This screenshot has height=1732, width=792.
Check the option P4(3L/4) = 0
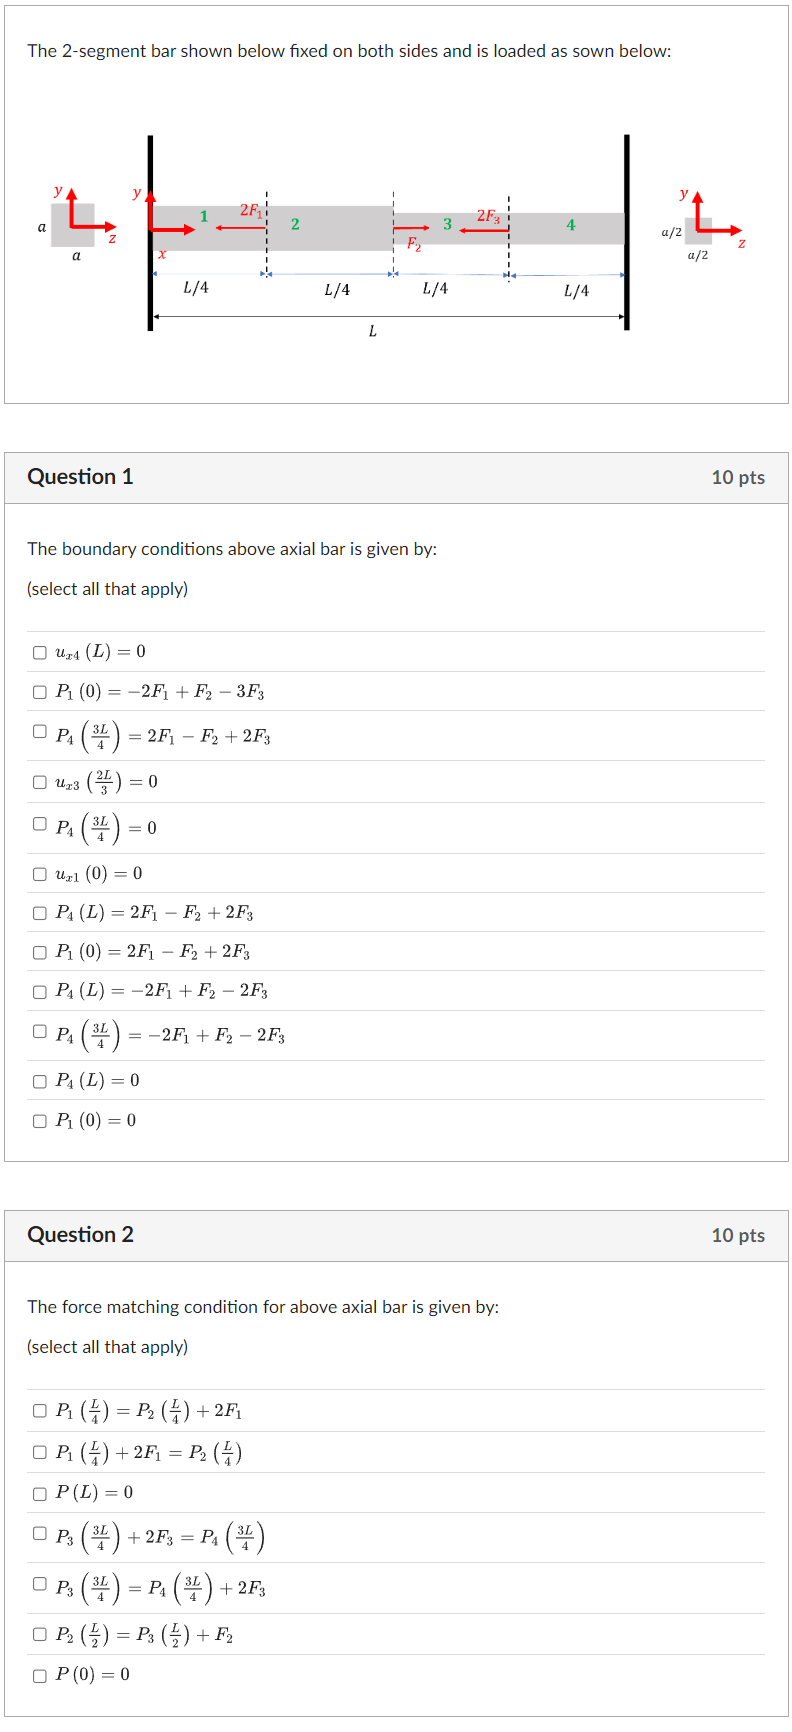pos(39,827)
